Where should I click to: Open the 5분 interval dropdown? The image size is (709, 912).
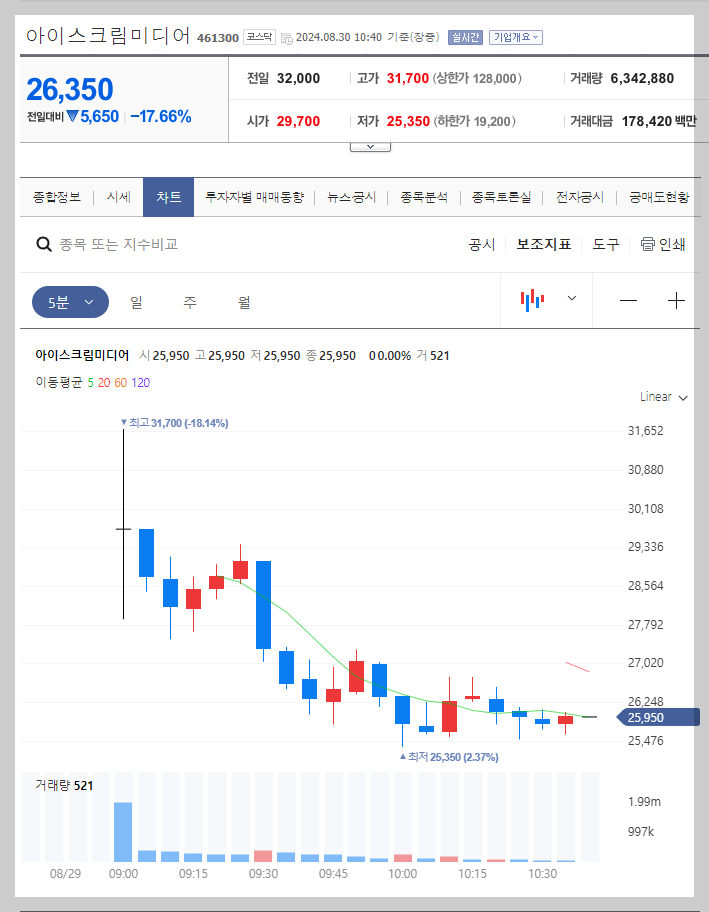coord(70,299)
